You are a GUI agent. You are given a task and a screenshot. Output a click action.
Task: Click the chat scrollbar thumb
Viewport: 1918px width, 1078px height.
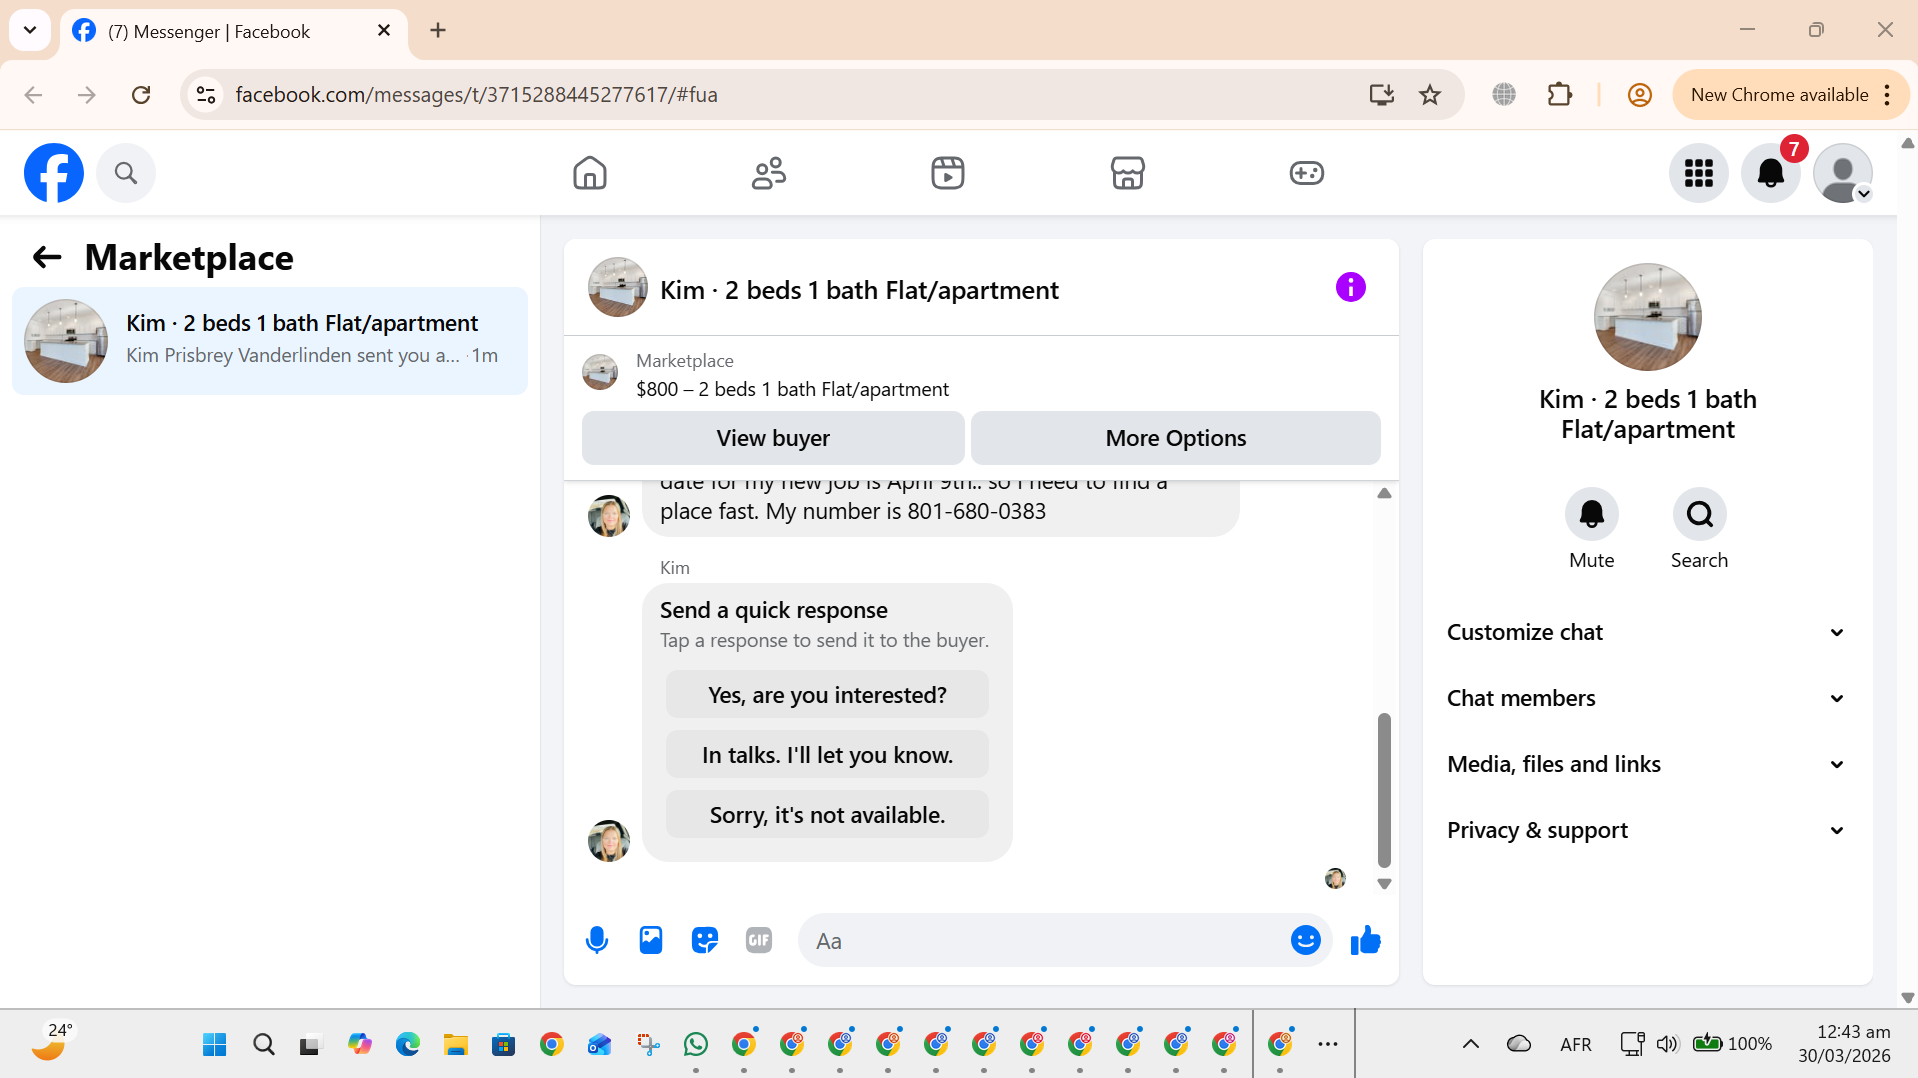pos(1384,790)
